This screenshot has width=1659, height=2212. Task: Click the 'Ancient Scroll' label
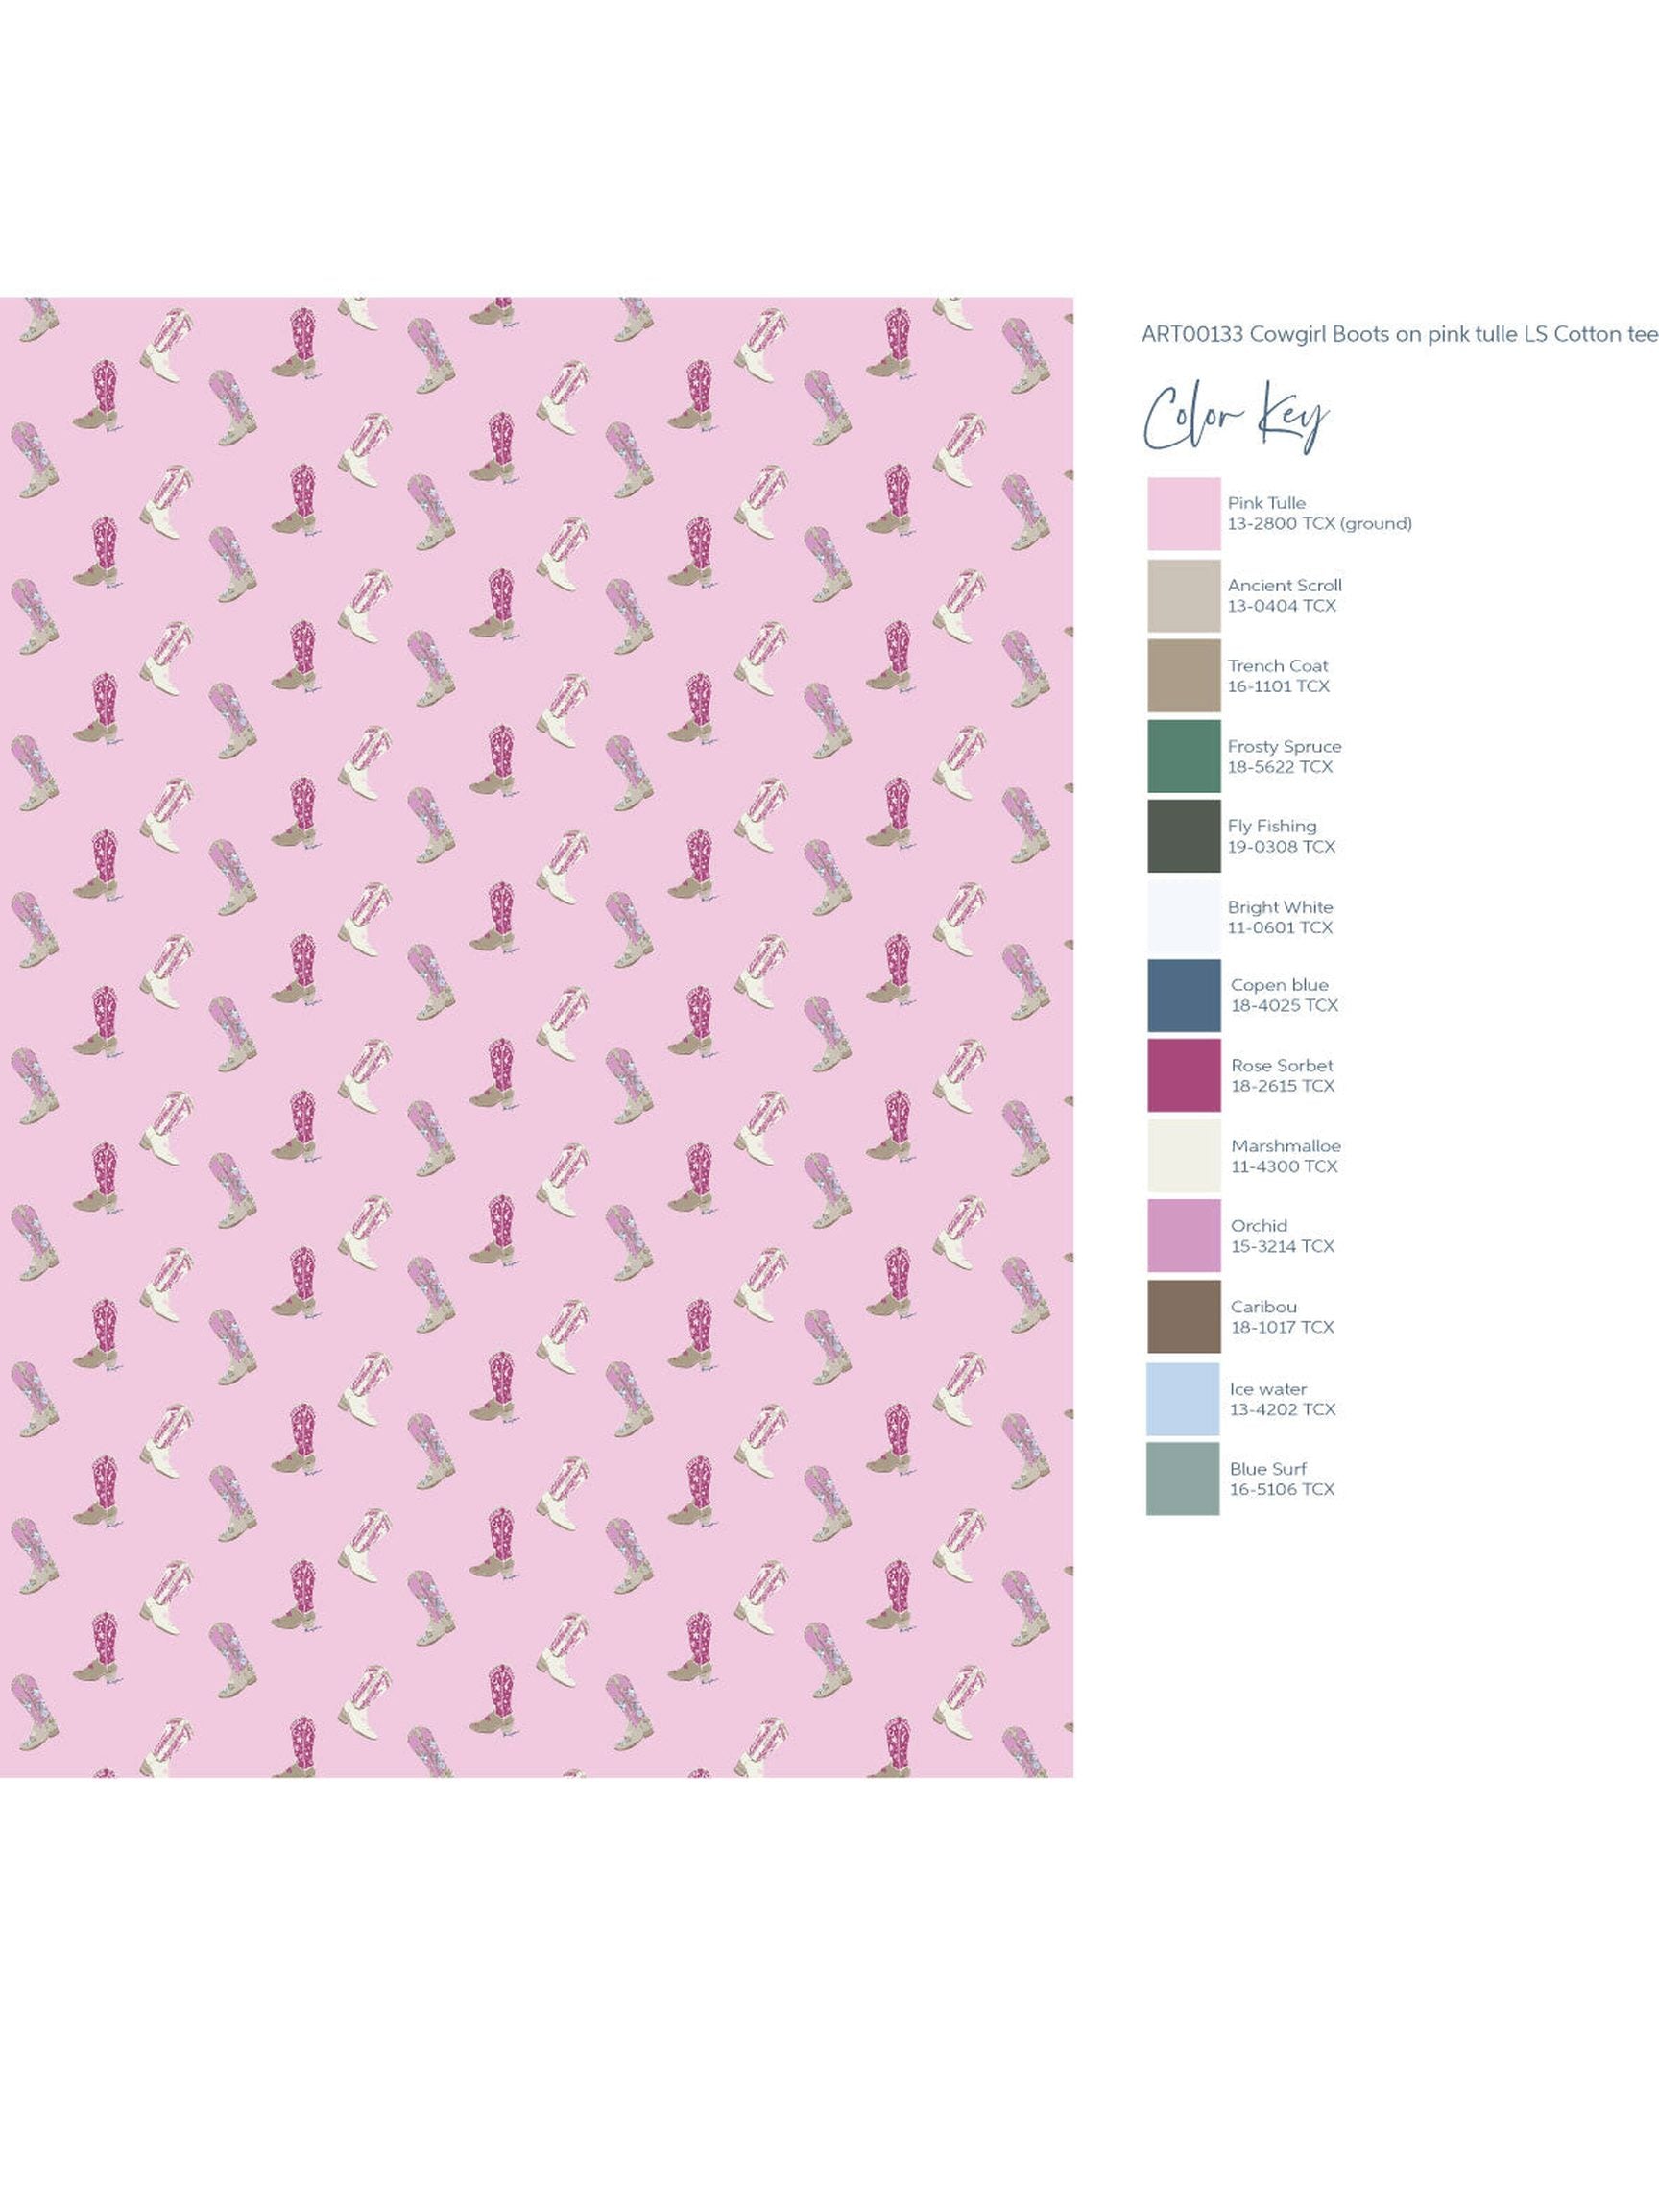(x=1284, y=586)
